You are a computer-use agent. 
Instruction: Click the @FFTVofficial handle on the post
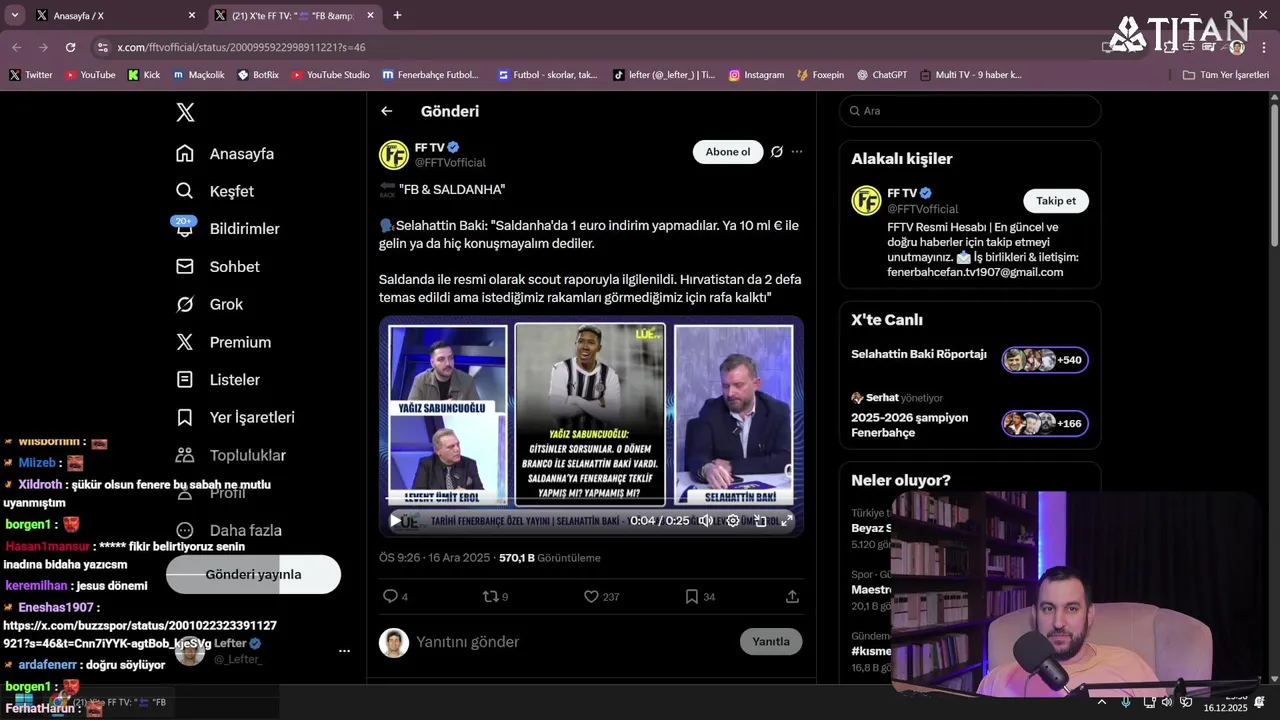click(x=450, y=163)
